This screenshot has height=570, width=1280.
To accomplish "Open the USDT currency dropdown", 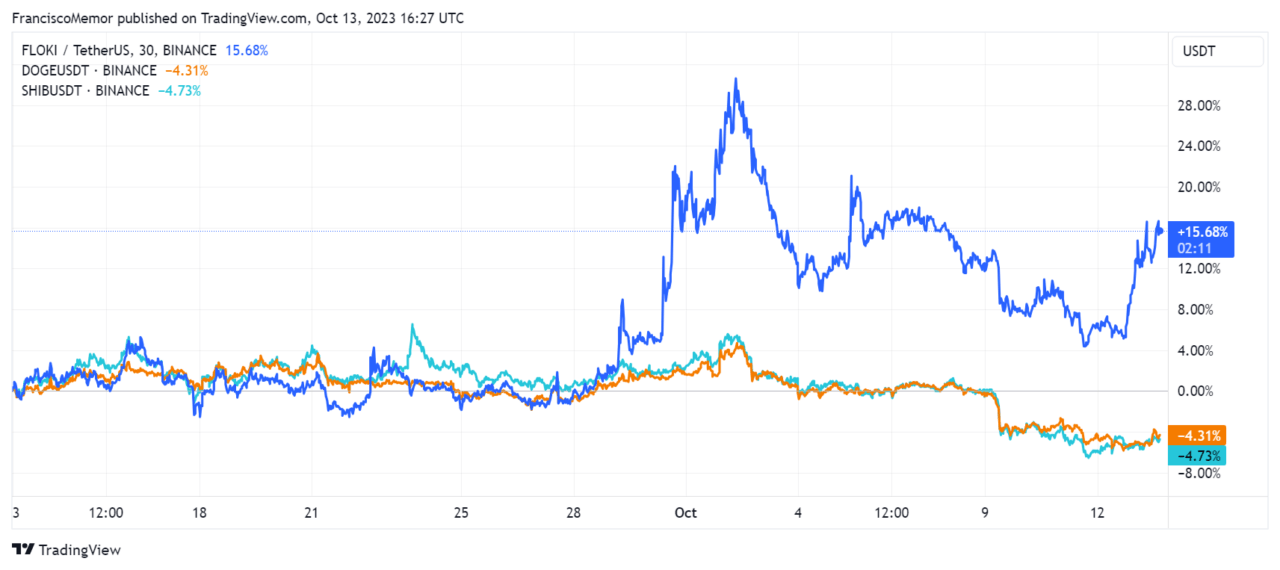I will click(x=1199, y=50).
